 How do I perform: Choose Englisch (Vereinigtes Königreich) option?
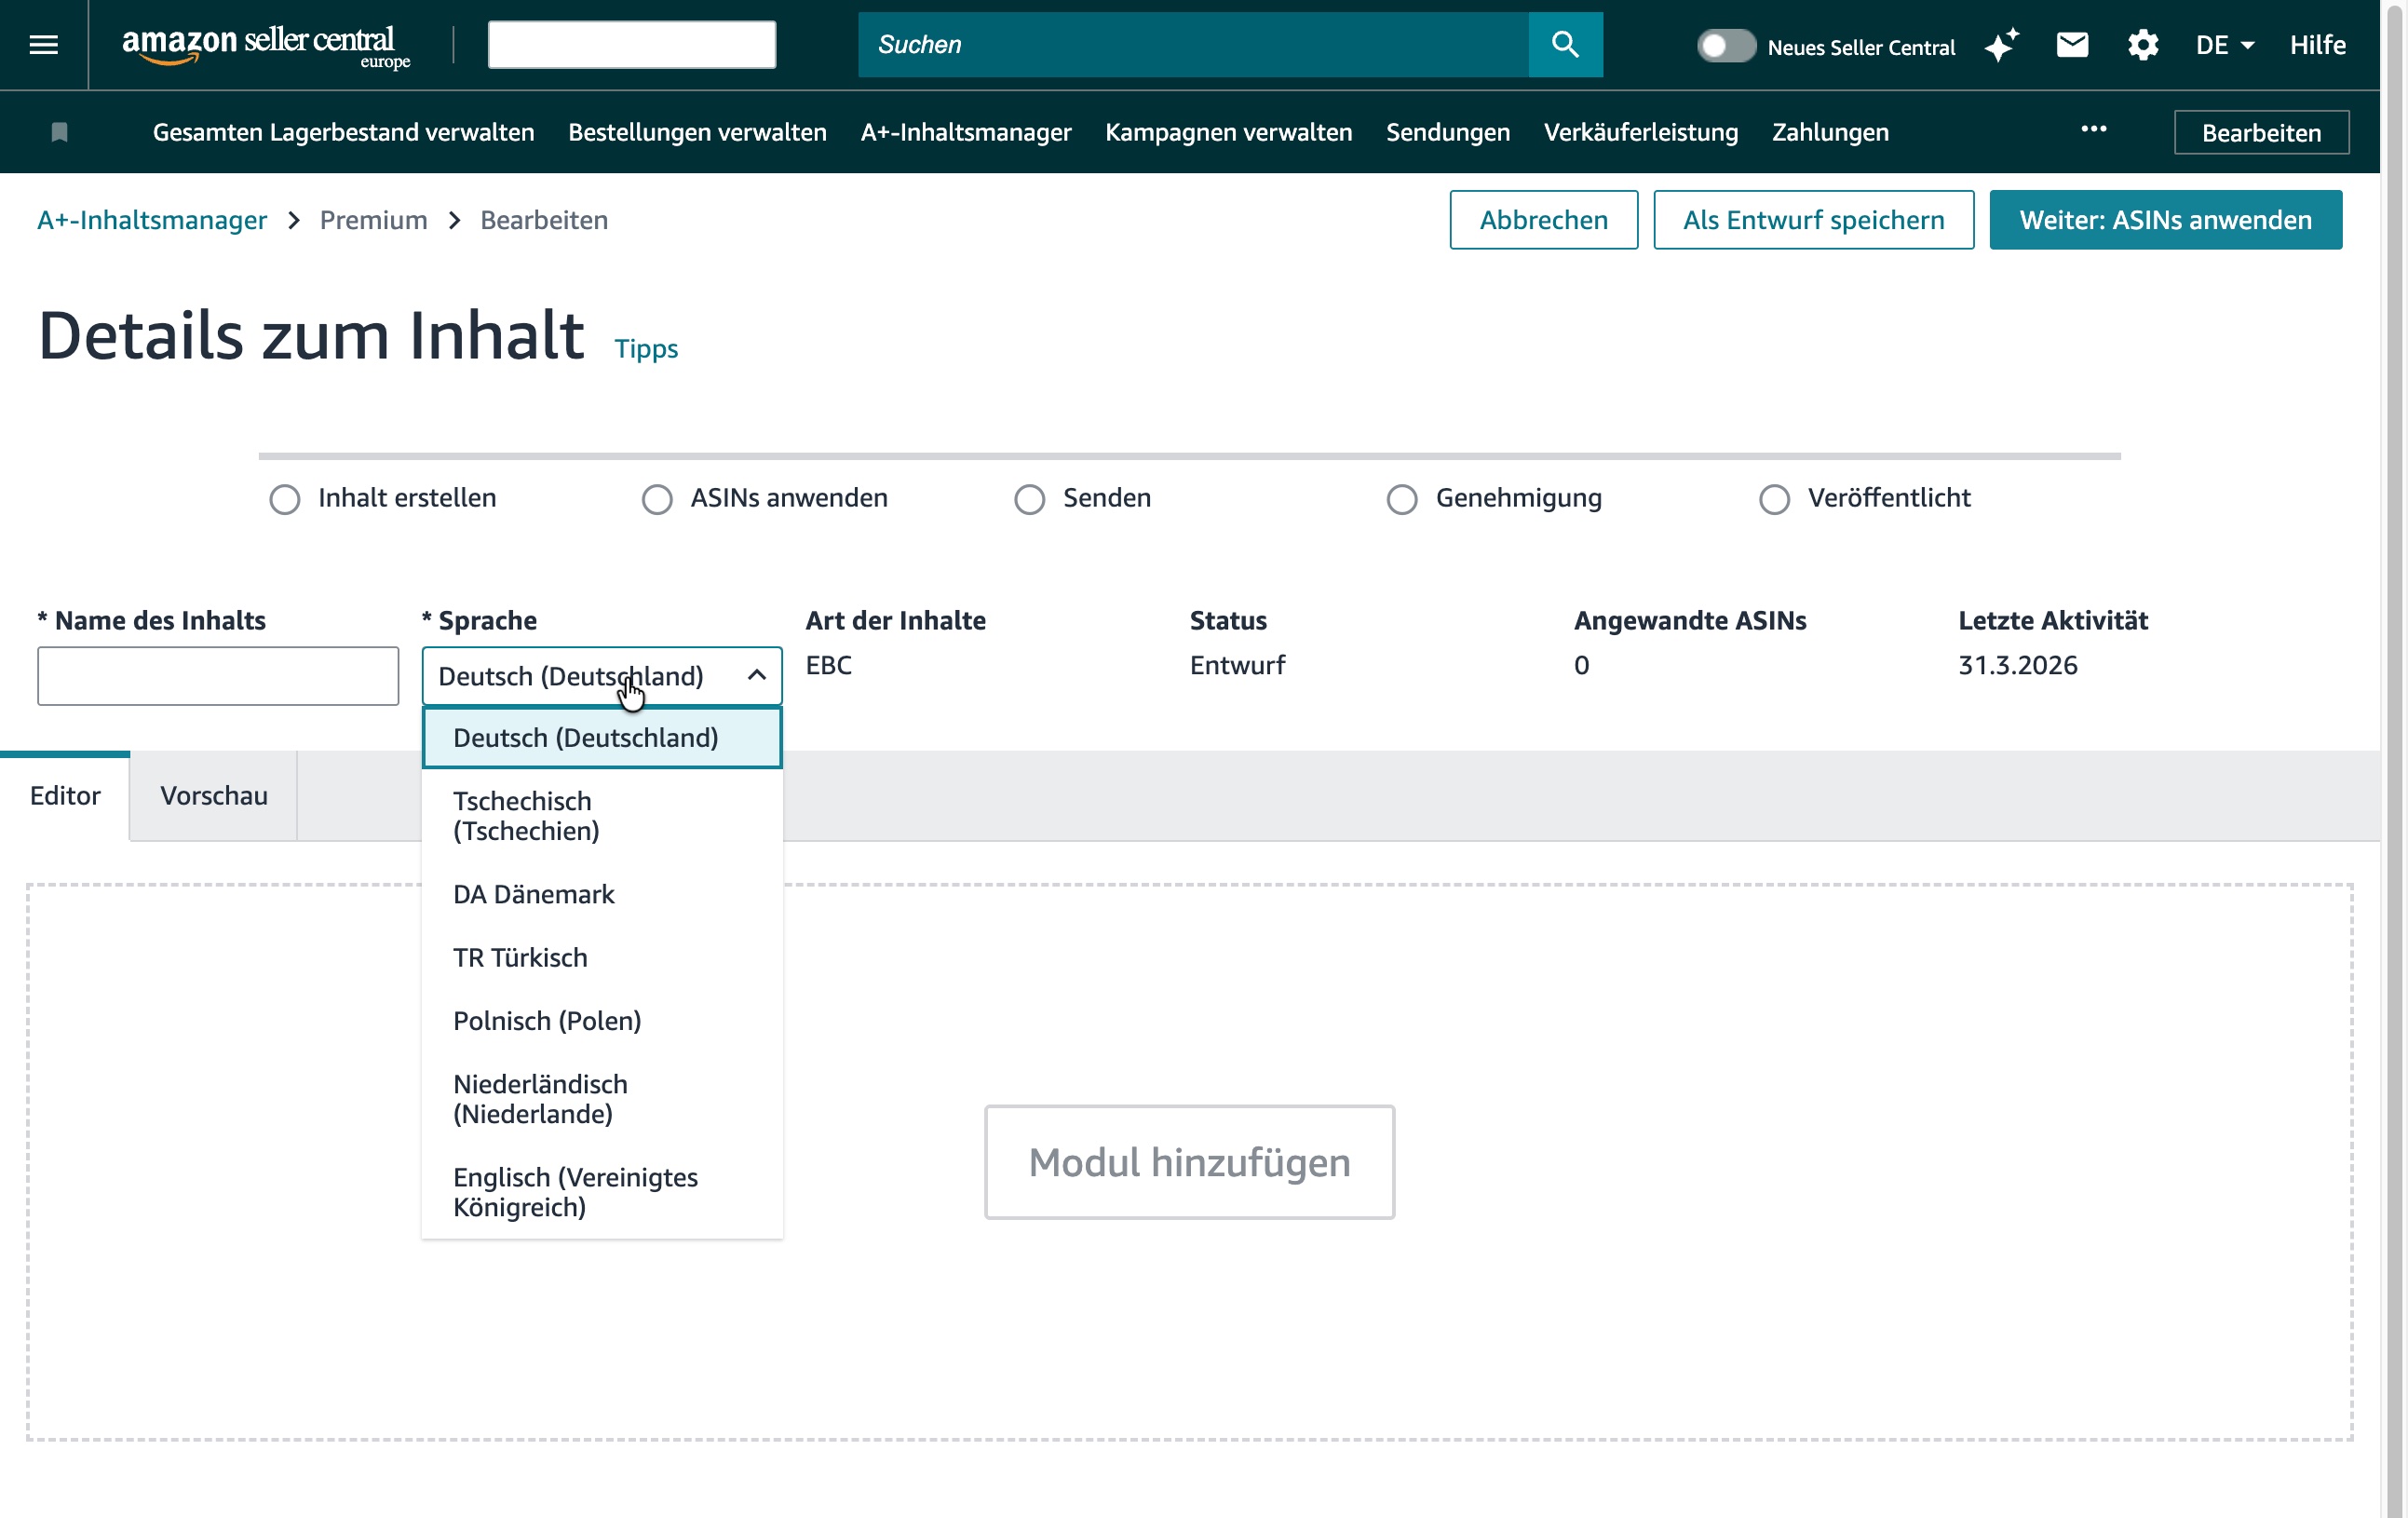click(x=601, y=1192)
